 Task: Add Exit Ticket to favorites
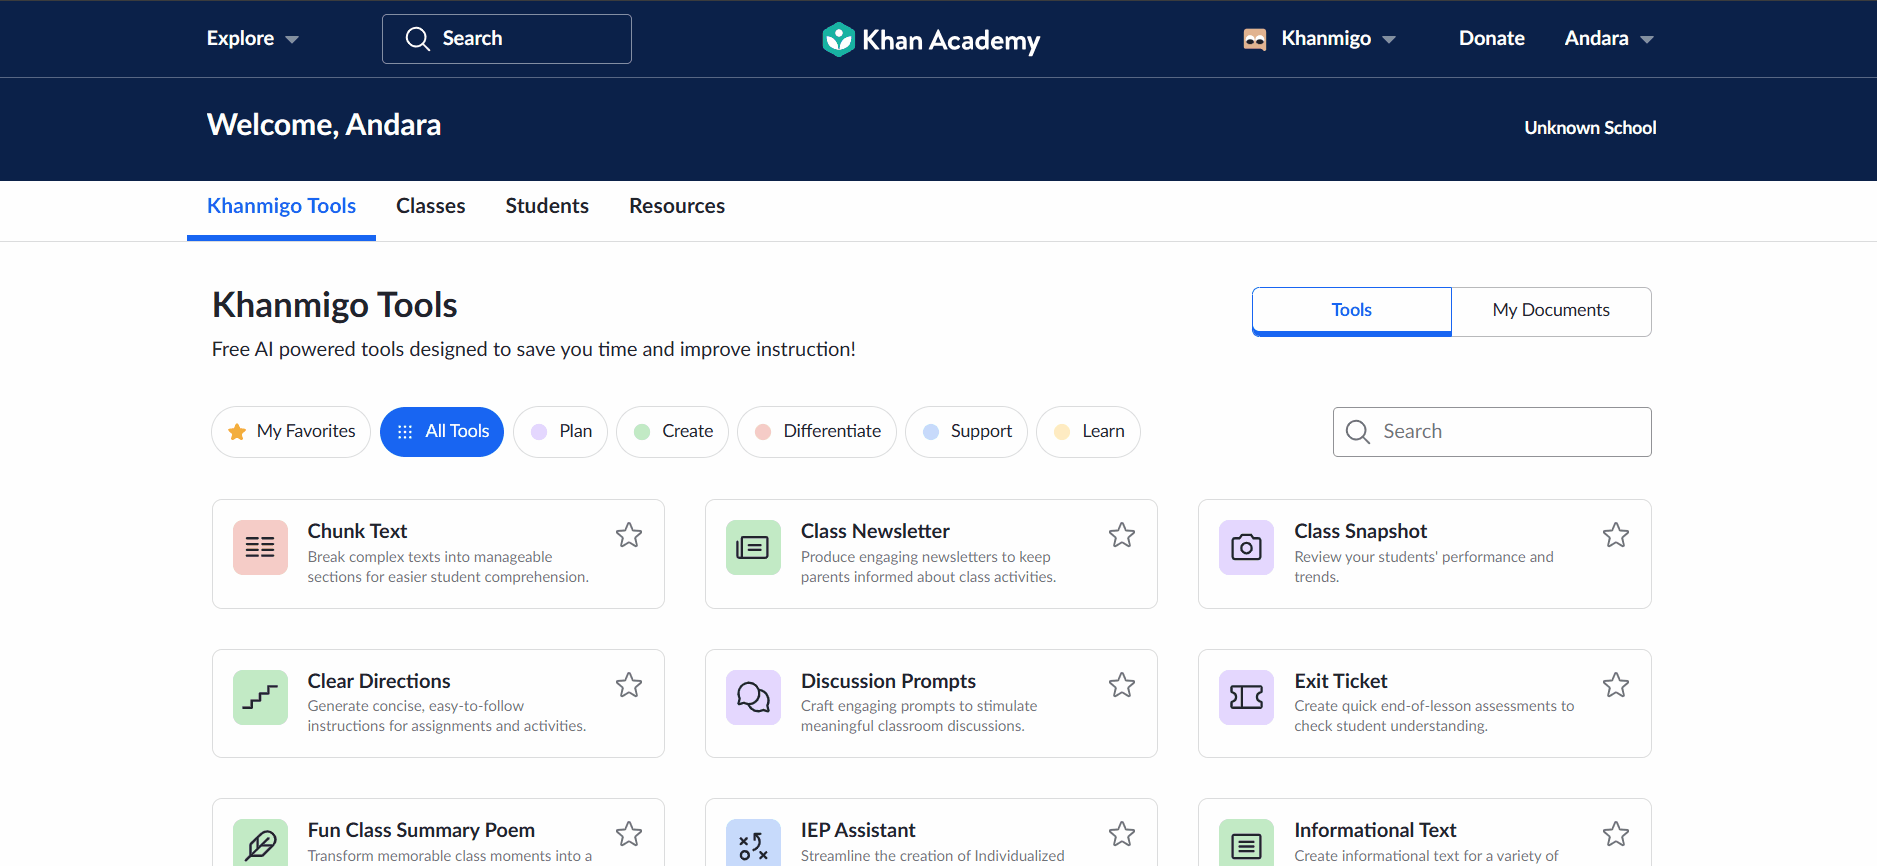(x=1616, y=685)
